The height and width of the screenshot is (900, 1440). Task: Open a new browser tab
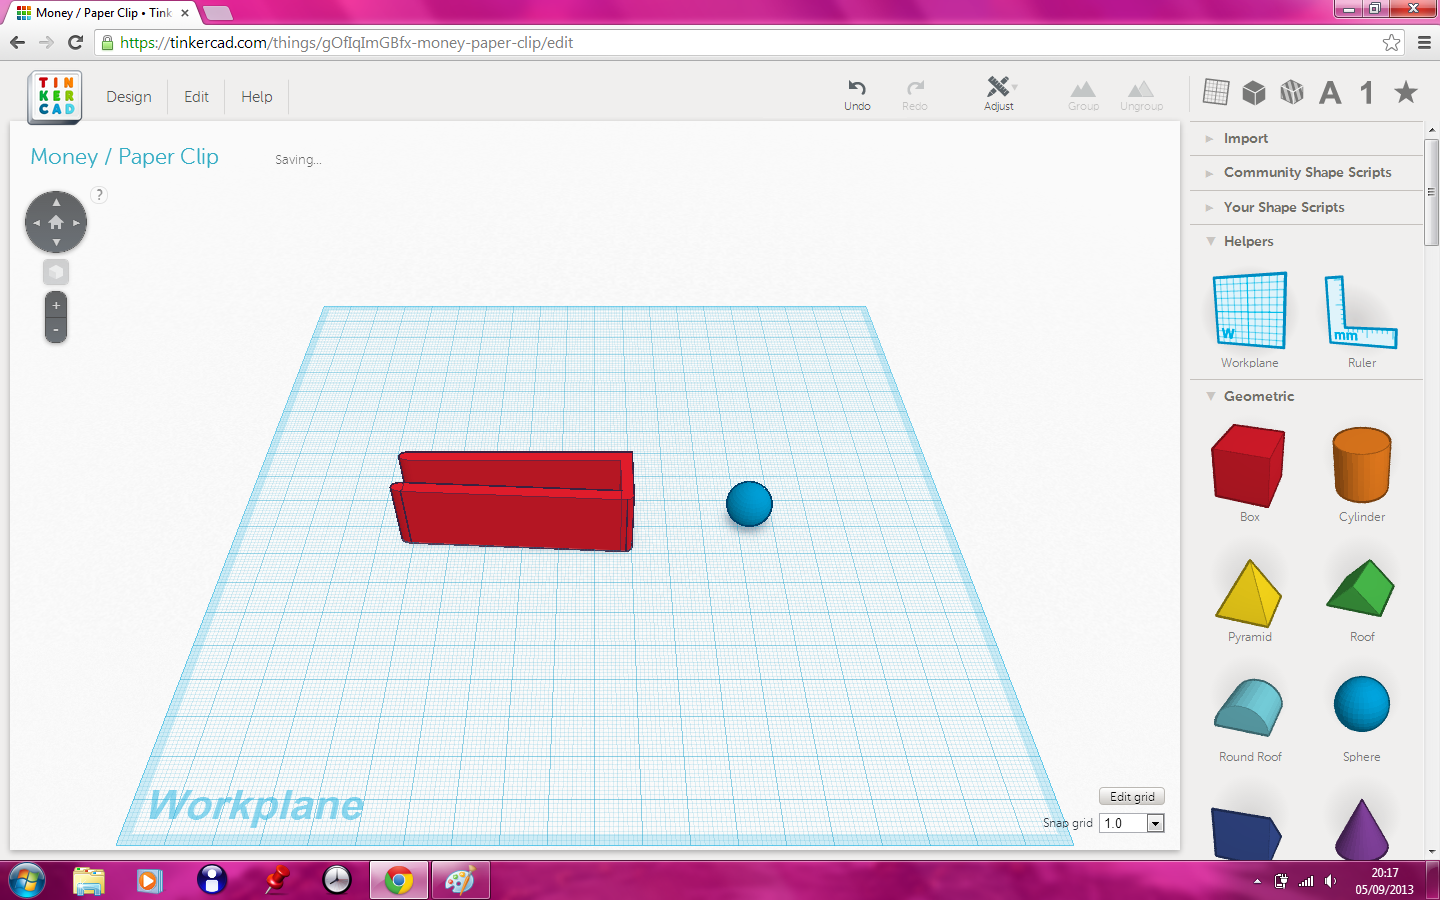(x=217, y=13)
